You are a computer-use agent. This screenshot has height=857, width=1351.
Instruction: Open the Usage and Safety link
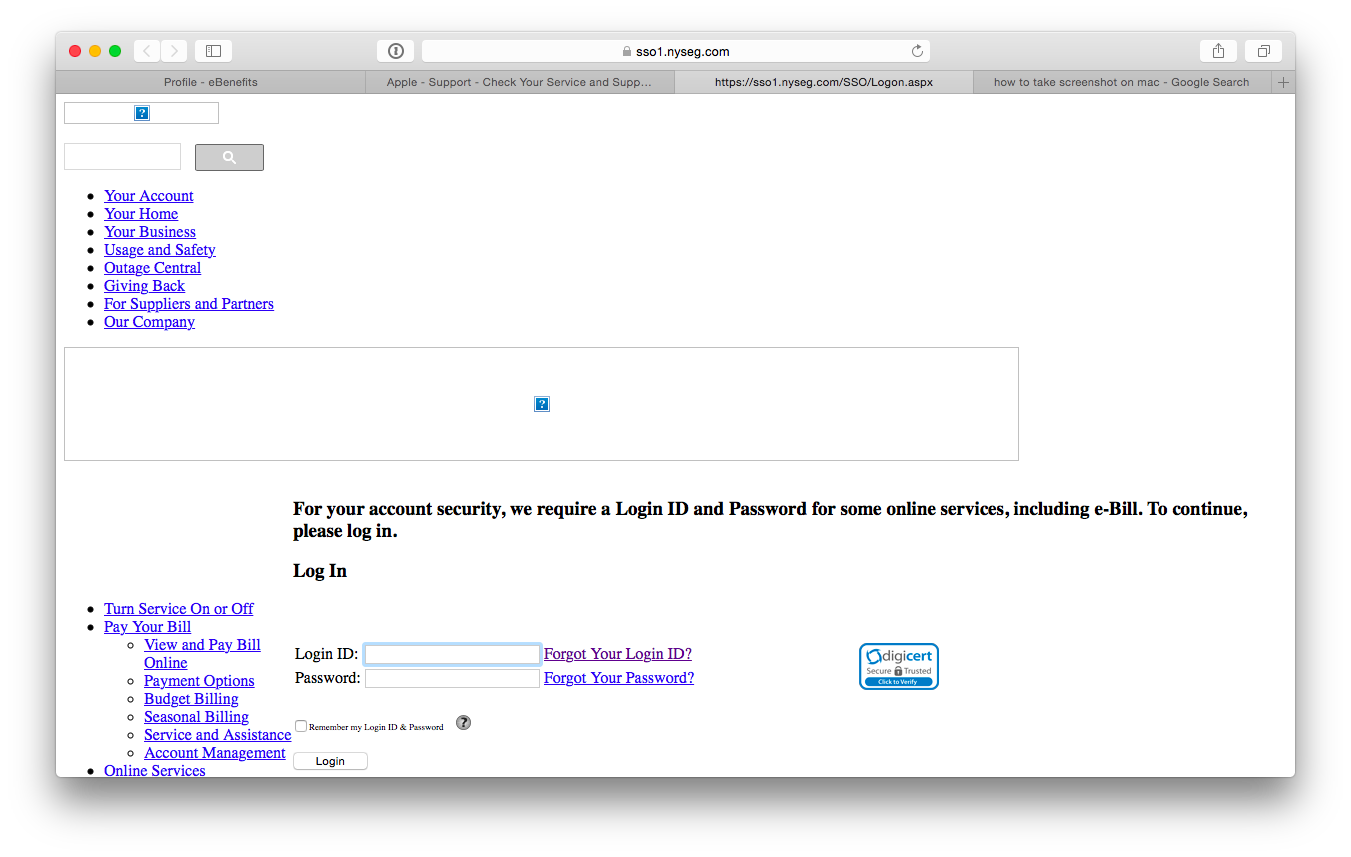click(x=160, y=250)
